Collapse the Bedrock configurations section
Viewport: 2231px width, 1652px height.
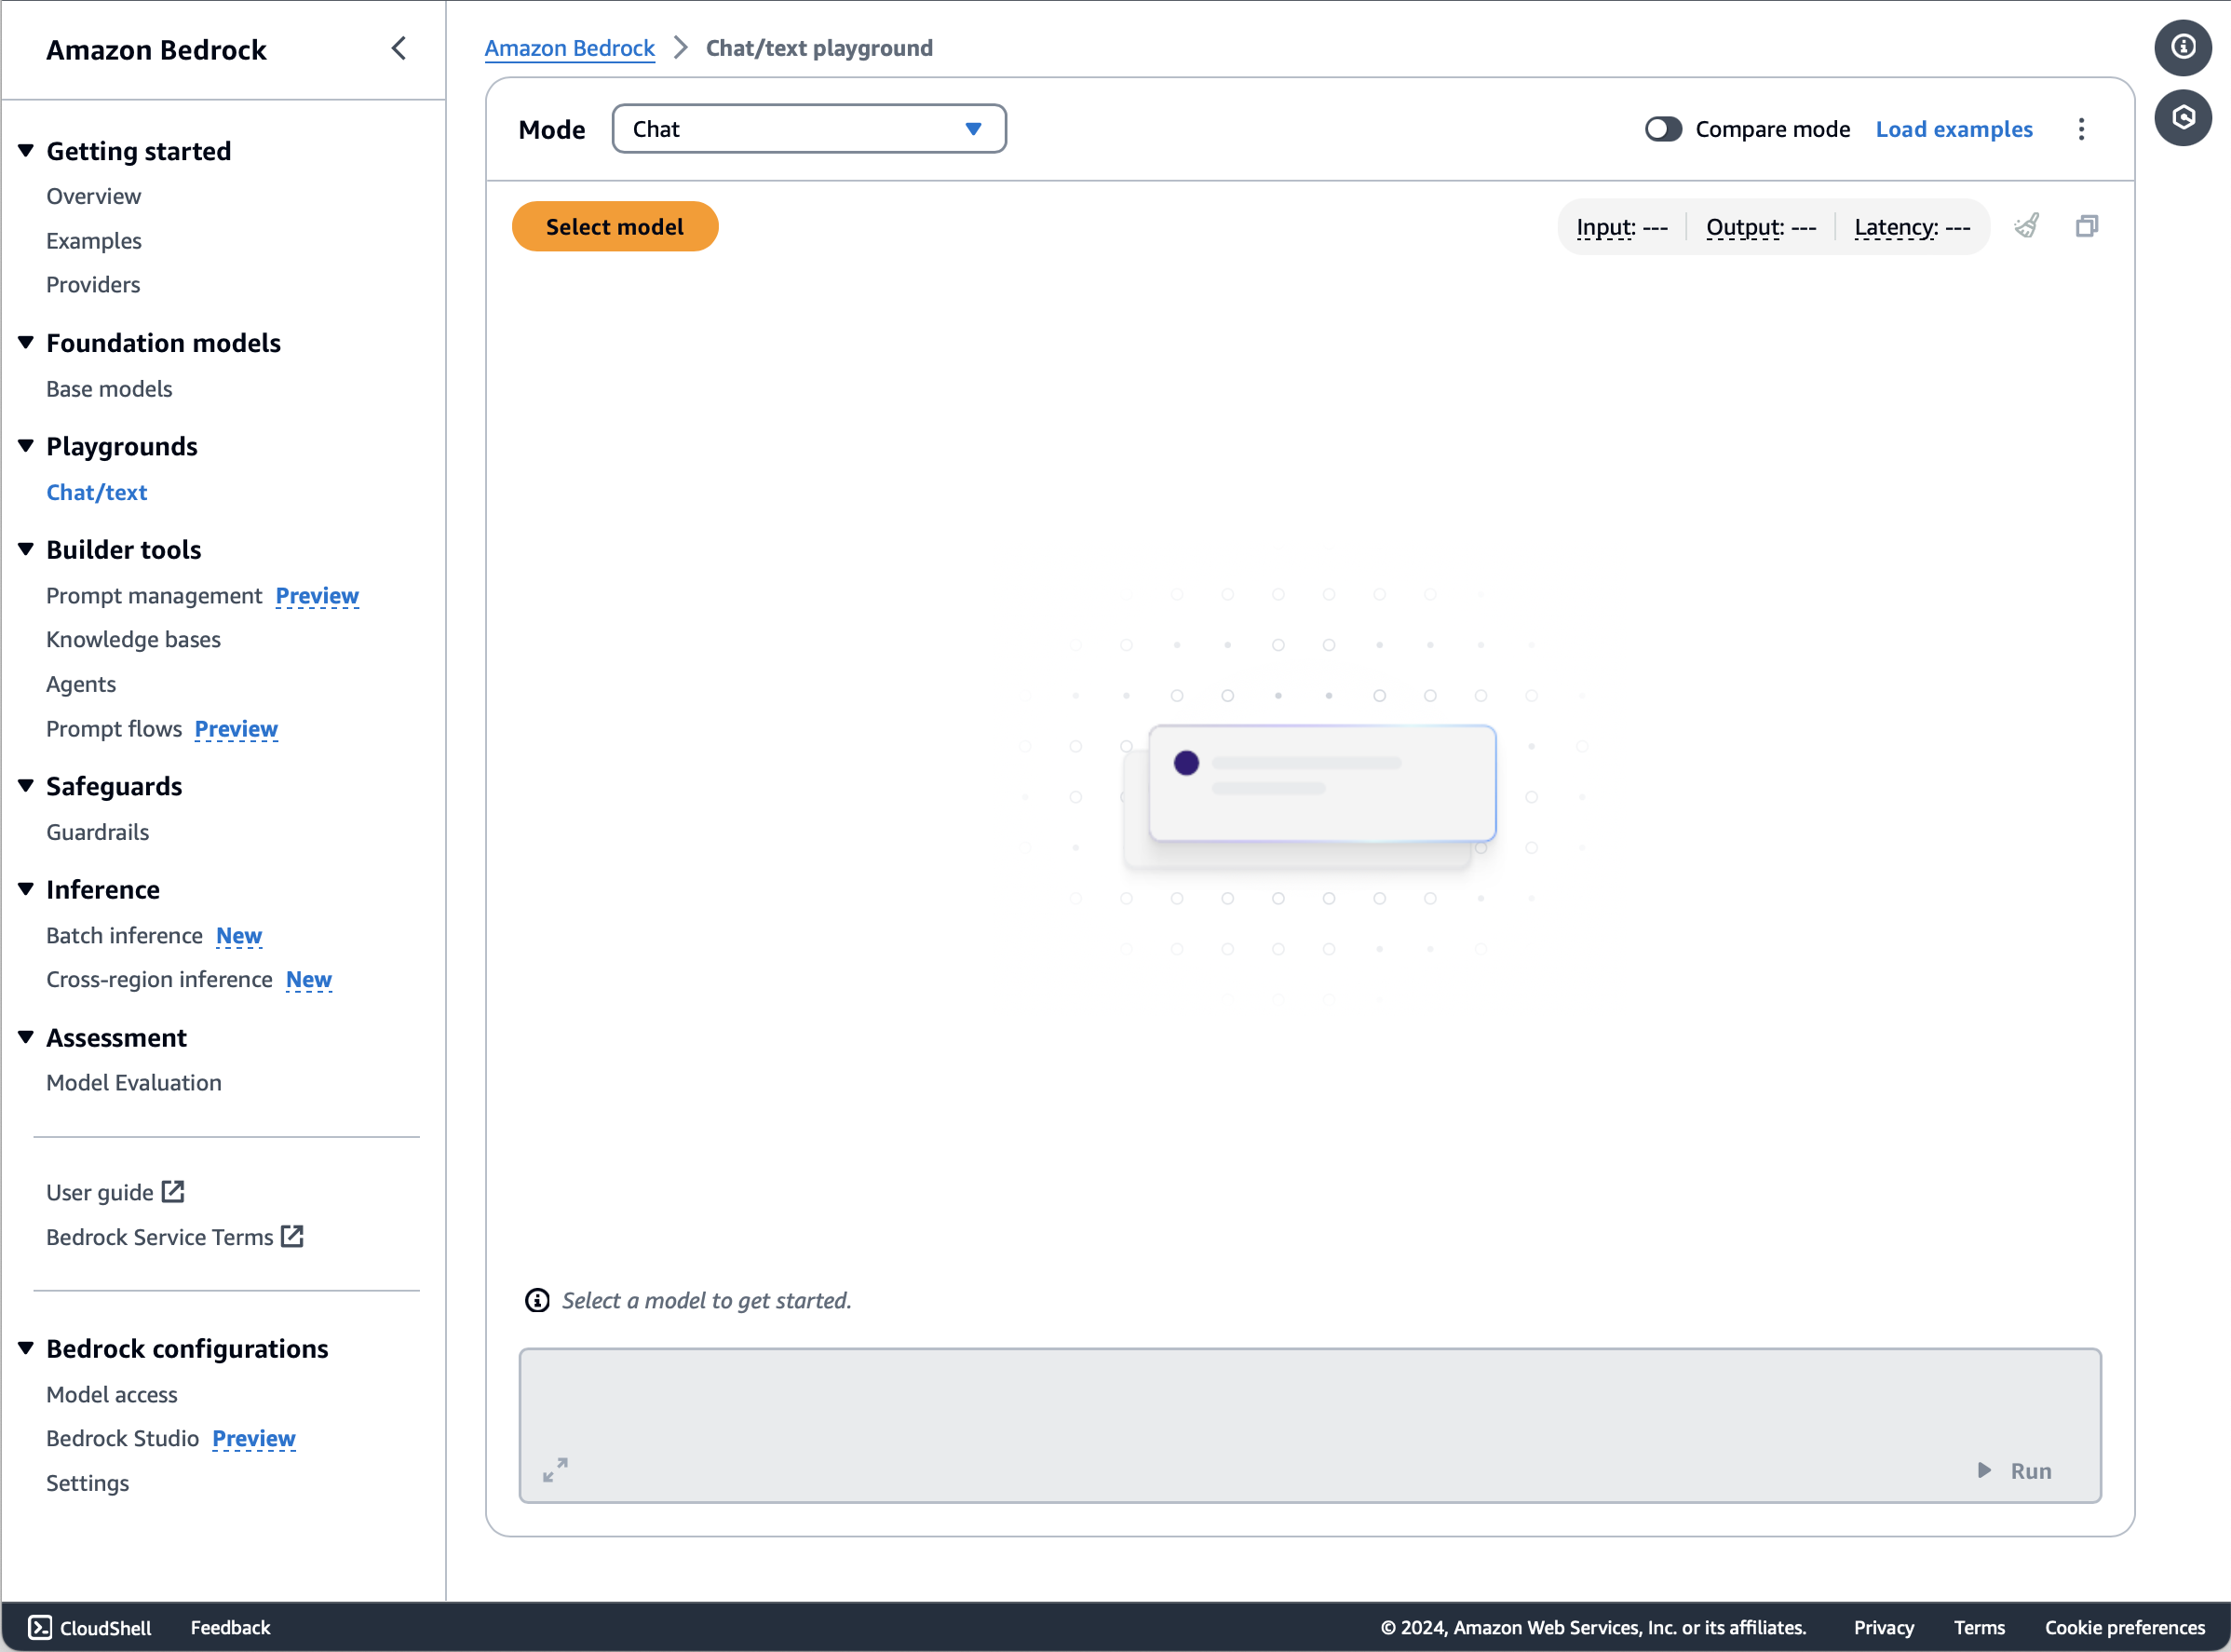coord(26,1348)
